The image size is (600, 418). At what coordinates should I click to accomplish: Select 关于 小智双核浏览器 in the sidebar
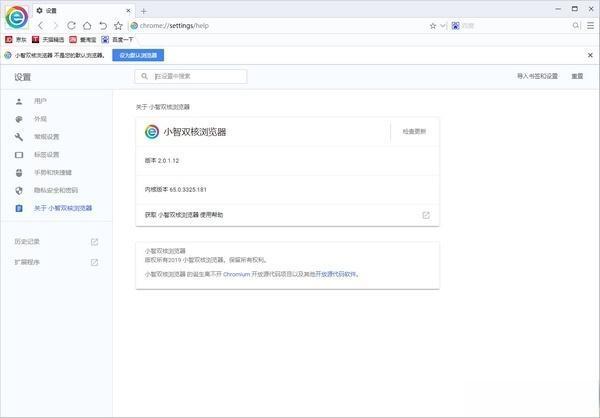pos(57,208)
